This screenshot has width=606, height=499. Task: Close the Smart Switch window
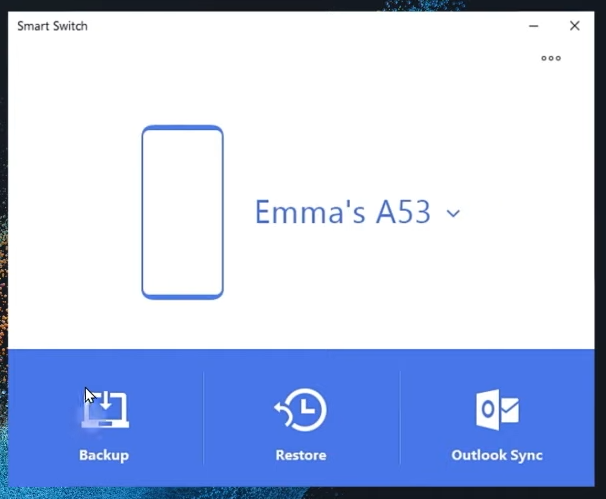pyautogui.click(x=574, y=26)
